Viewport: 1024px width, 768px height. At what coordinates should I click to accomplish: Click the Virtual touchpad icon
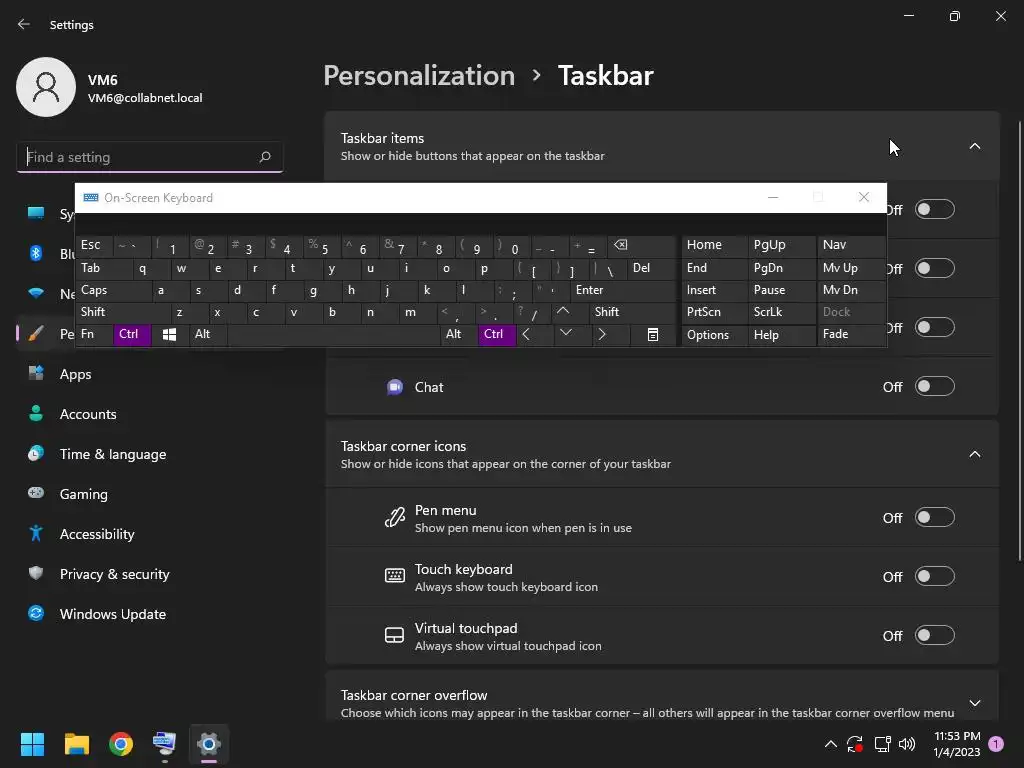click(x=394, y=635)
